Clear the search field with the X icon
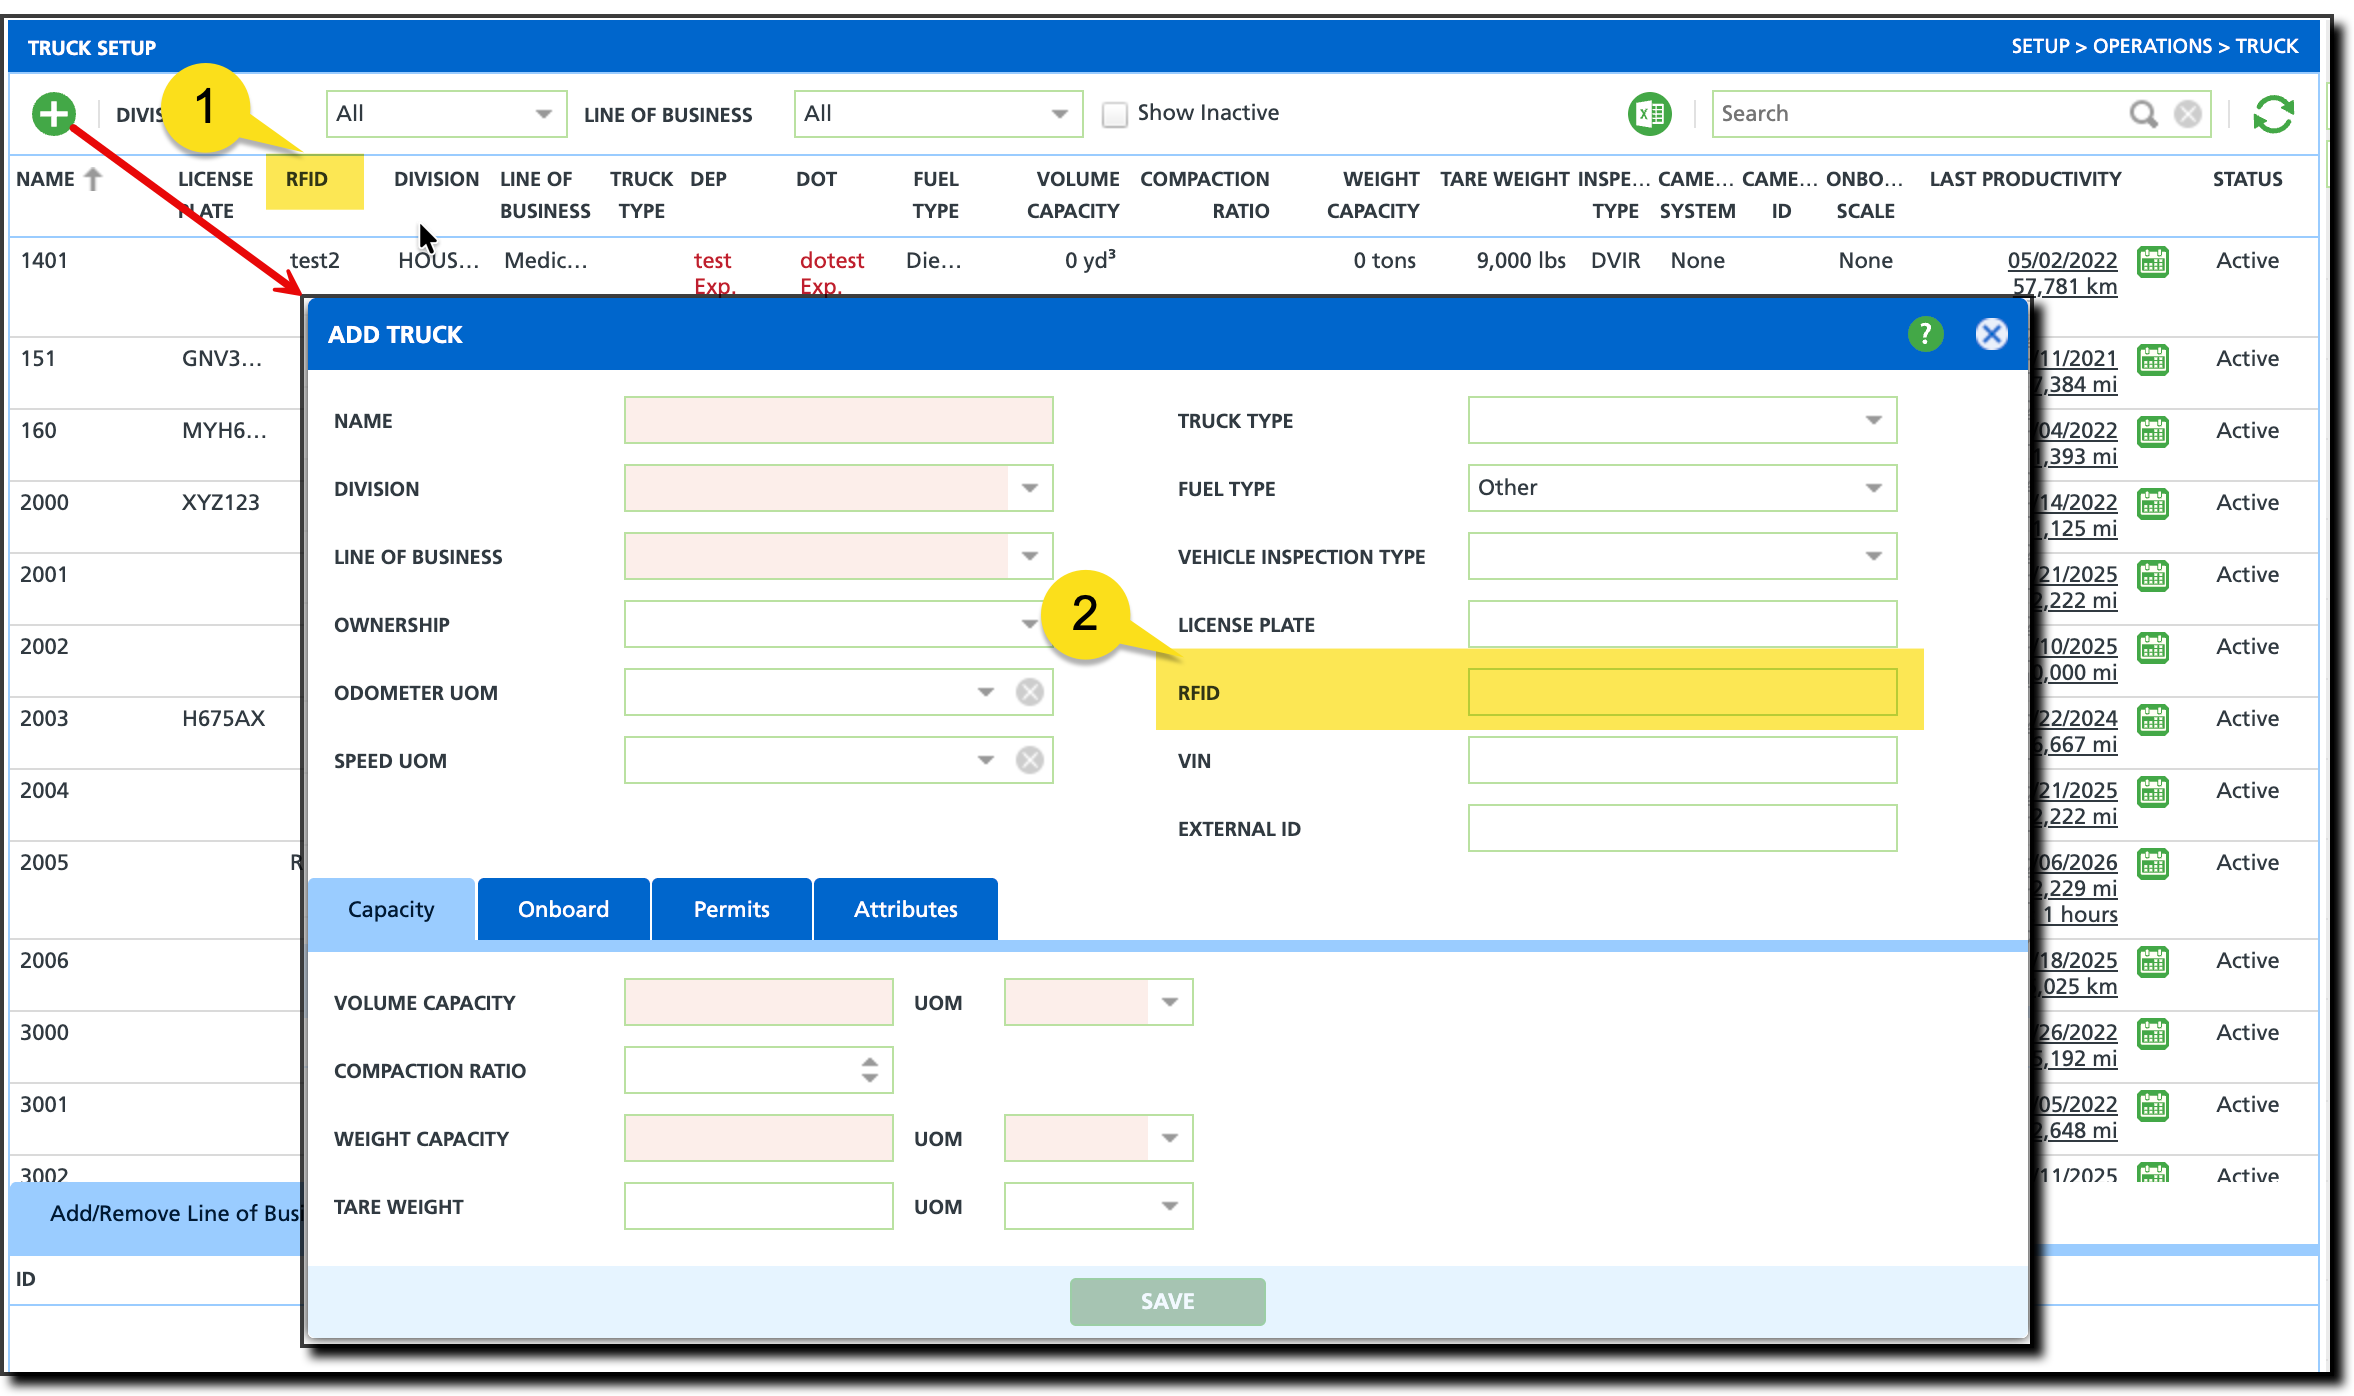The image size is (2354, 1396). pos(2188,114)
